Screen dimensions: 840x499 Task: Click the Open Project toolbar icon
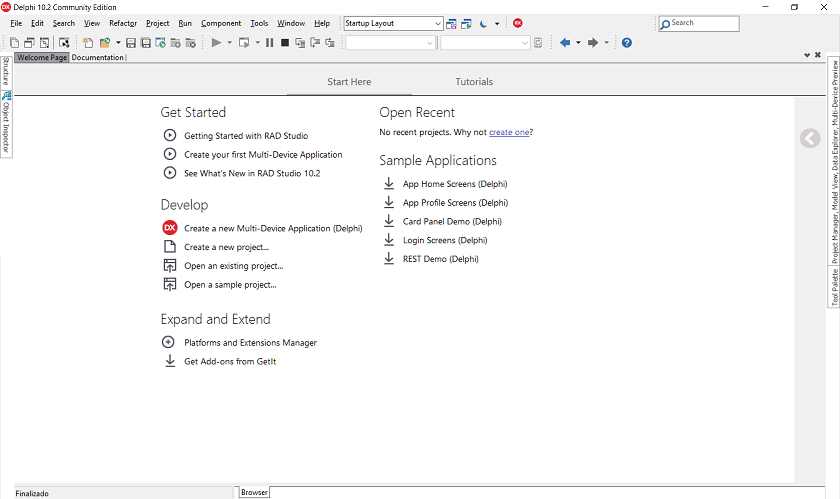click(161, 42)
